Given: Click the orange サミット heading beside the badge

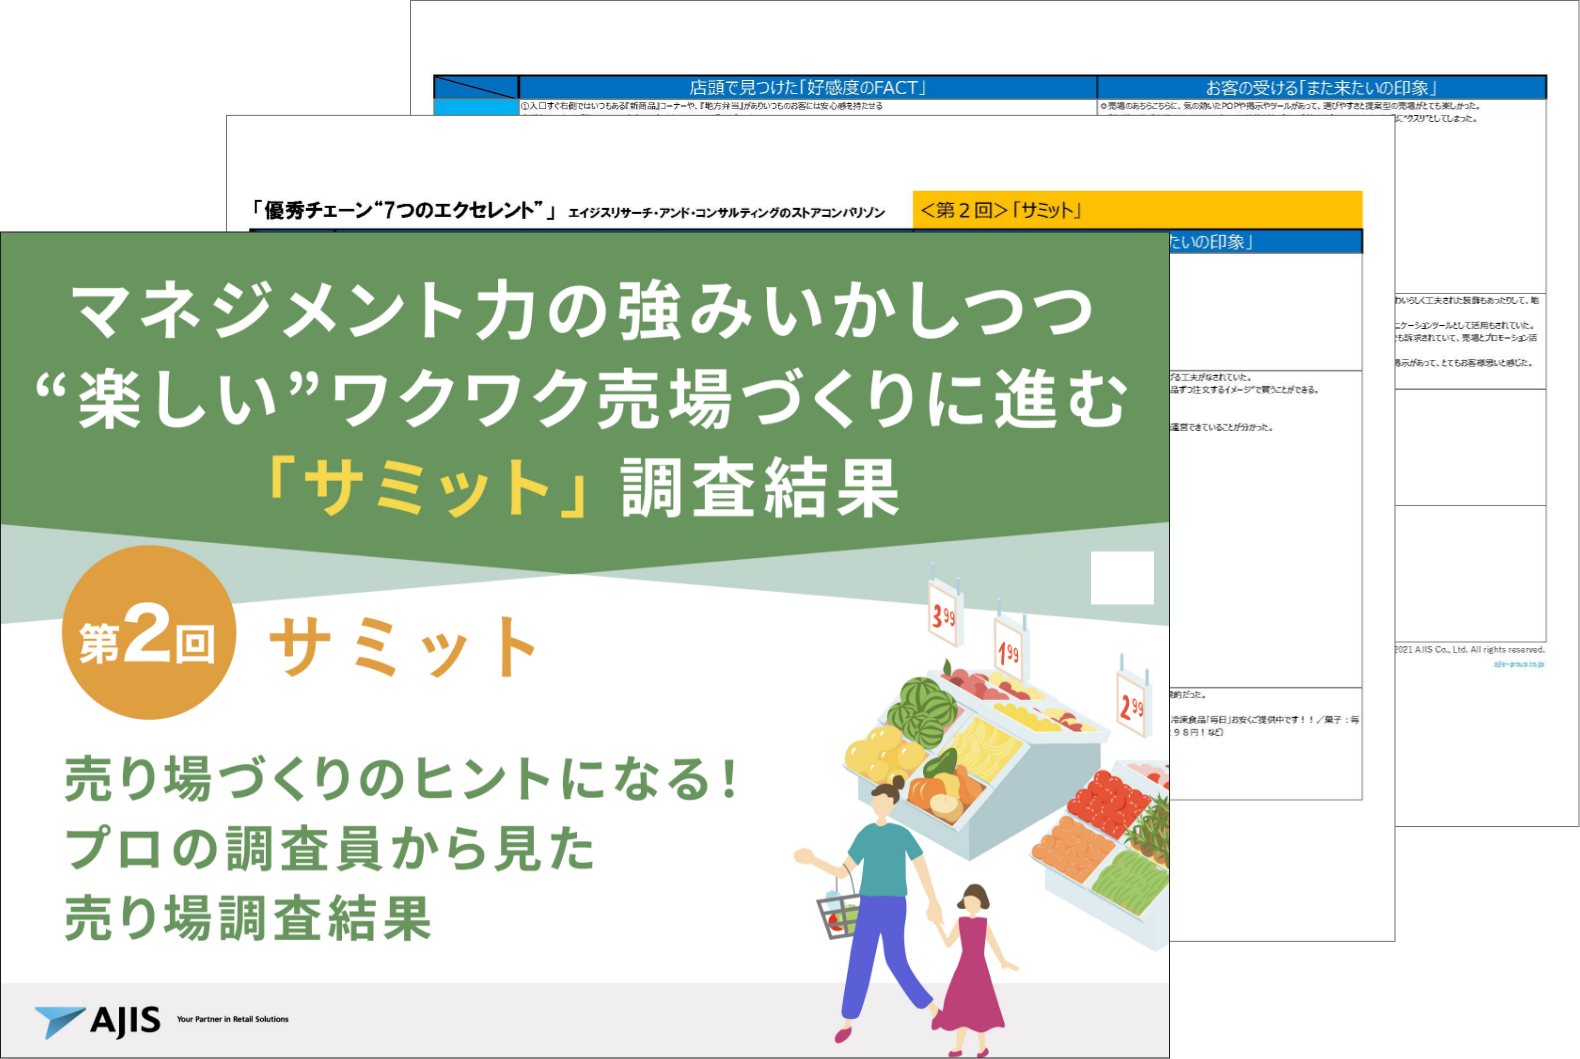Looking at the screenshot, I should 404,647.
